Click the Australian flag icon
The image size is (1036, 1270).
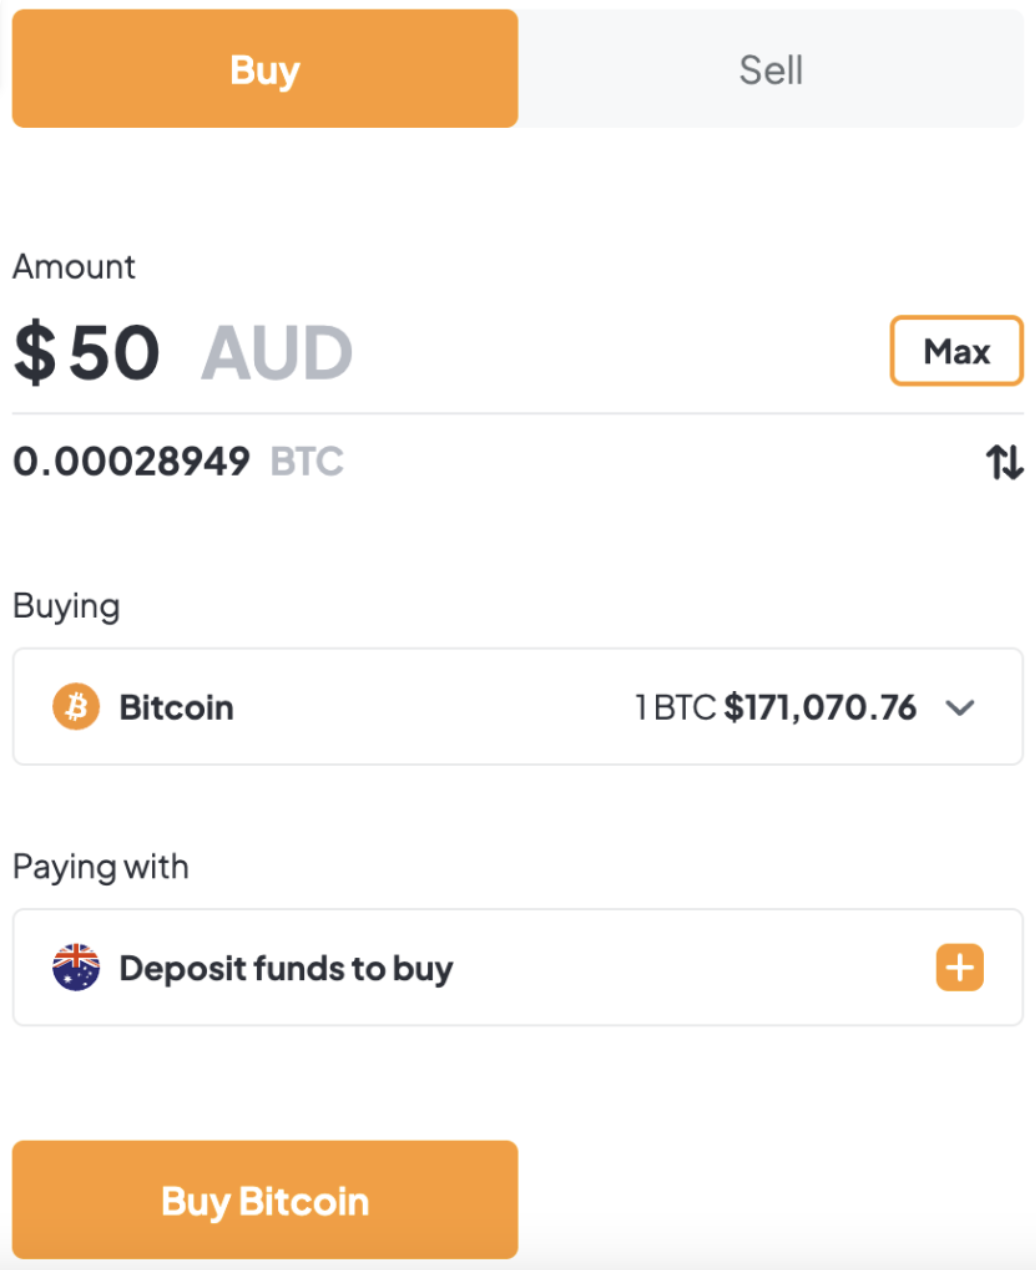tap(76, 967)
